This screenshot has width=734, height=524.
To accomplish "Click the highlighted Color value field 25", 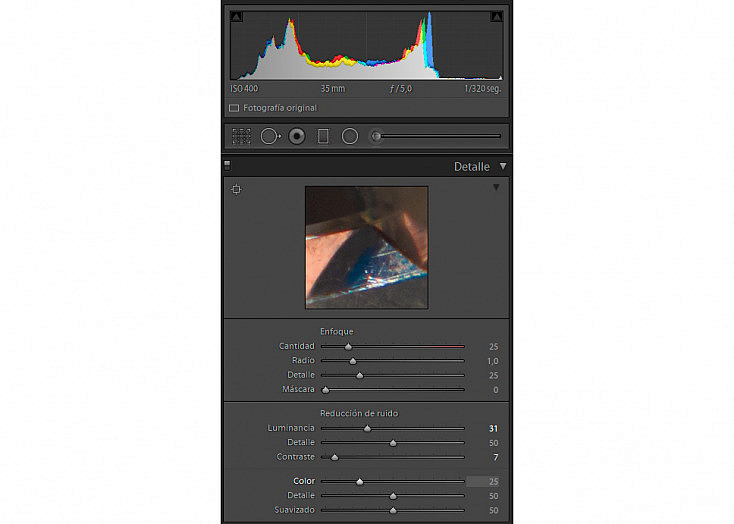I will pyautogui.click(x=483, y=481).
